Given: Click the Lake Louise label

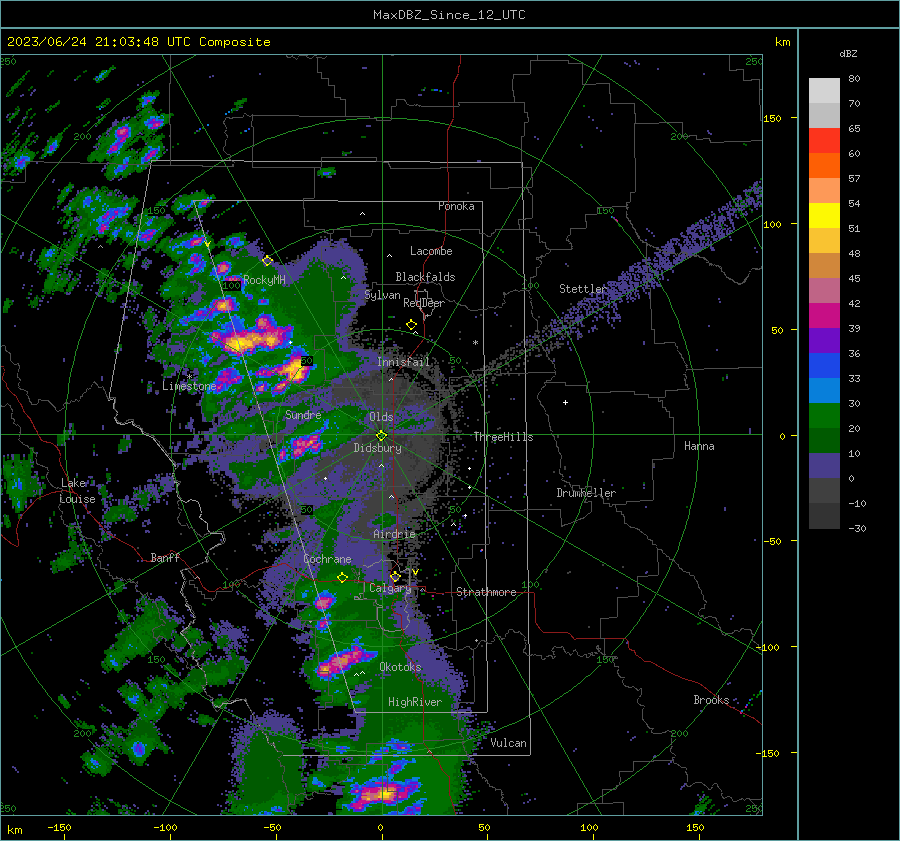Looking at the screenshot, I should point(77,491).
